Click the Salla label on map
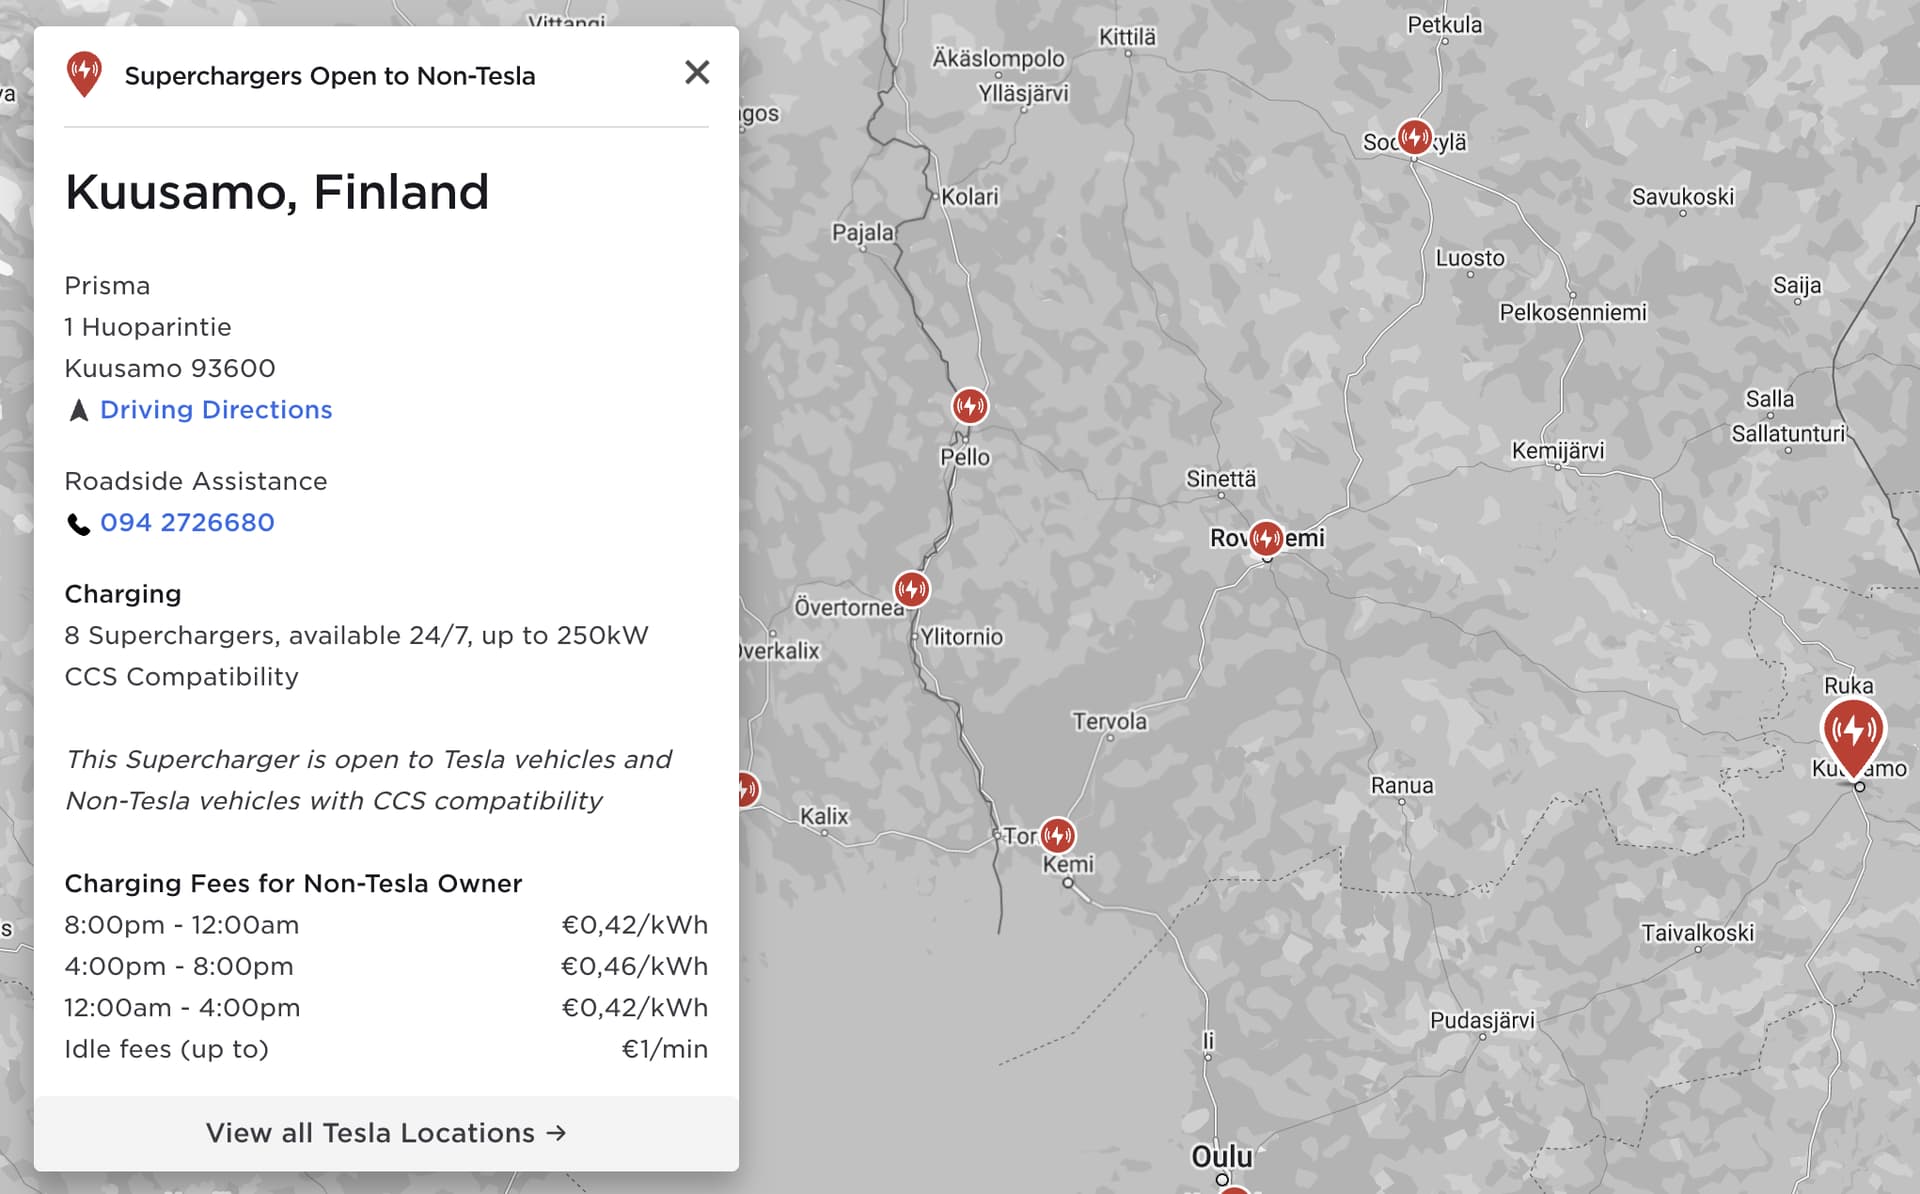The image size is (1920, 1194). (1770, 399)
